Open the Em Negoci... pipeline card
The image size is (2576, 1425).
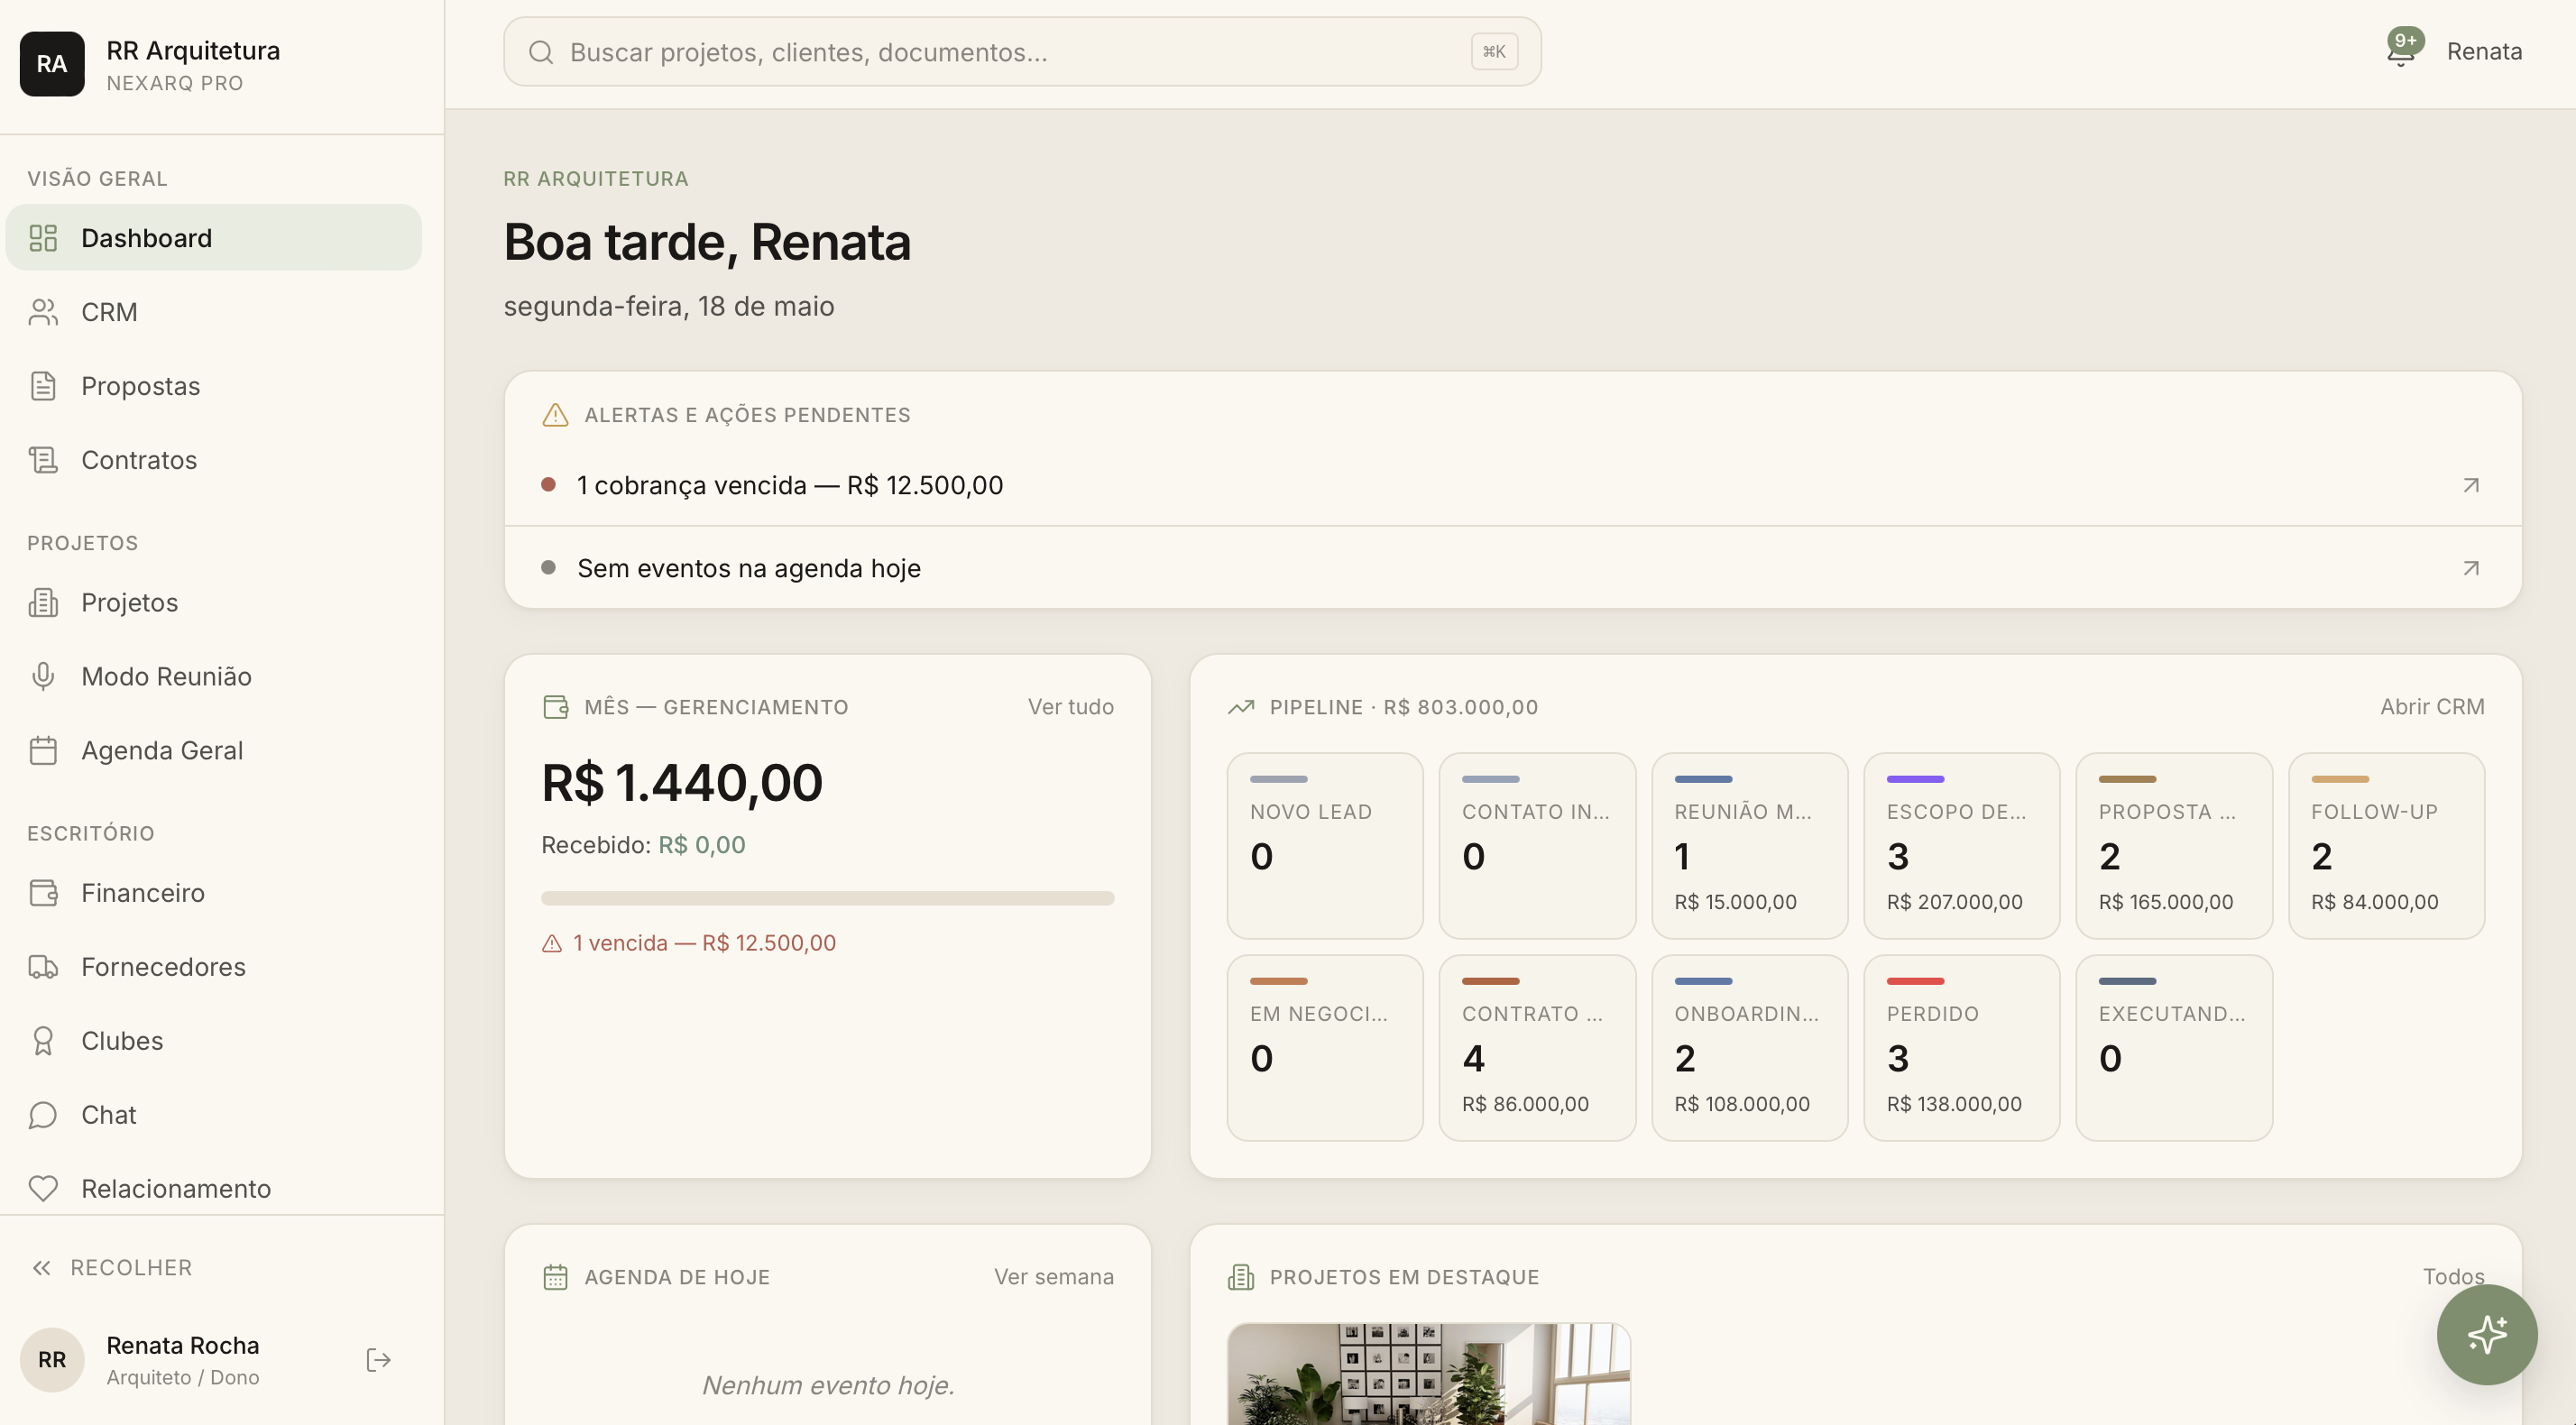coord(1325,1048)
